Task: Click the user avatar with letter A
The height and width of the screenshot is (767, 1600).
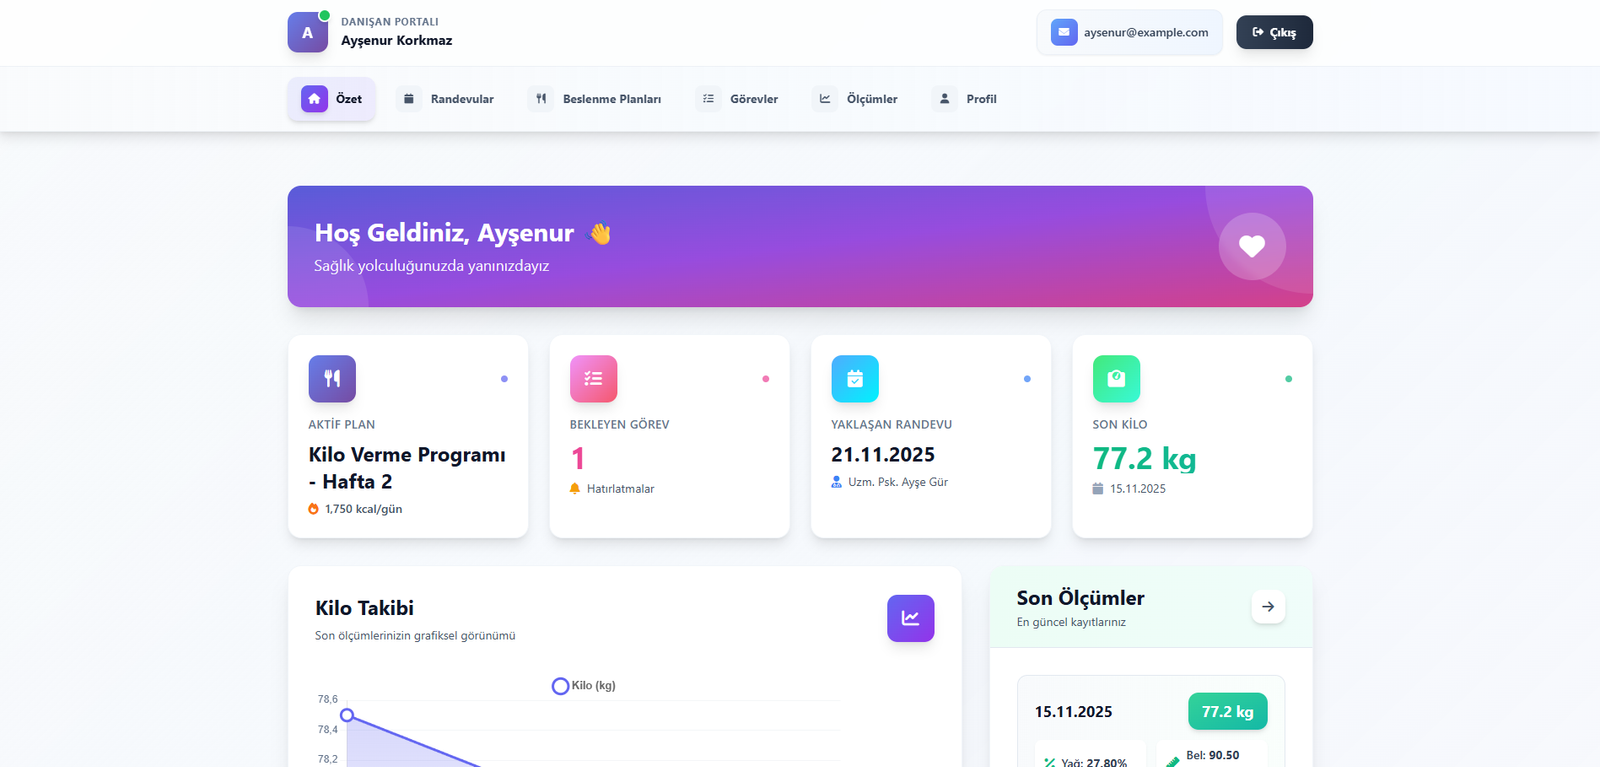Action: click(308, 32)
